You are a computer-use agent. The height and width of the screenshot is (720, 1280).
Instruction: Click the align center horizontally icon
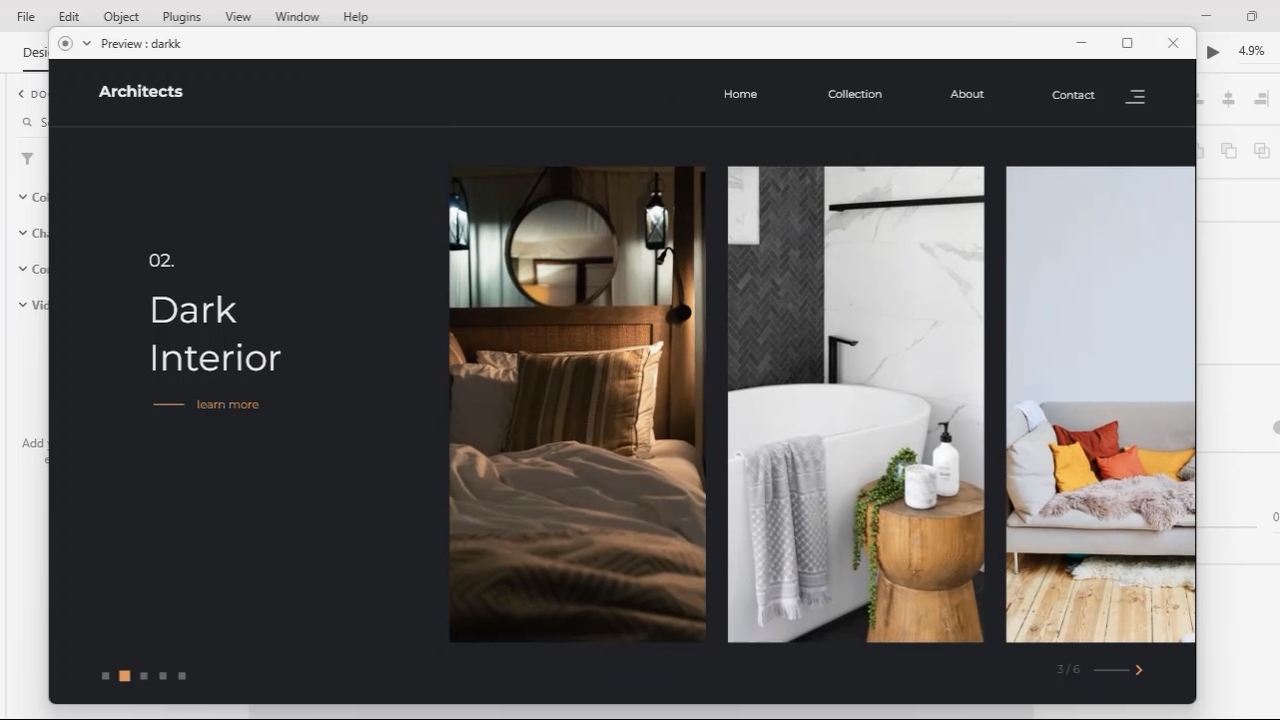1228,98
